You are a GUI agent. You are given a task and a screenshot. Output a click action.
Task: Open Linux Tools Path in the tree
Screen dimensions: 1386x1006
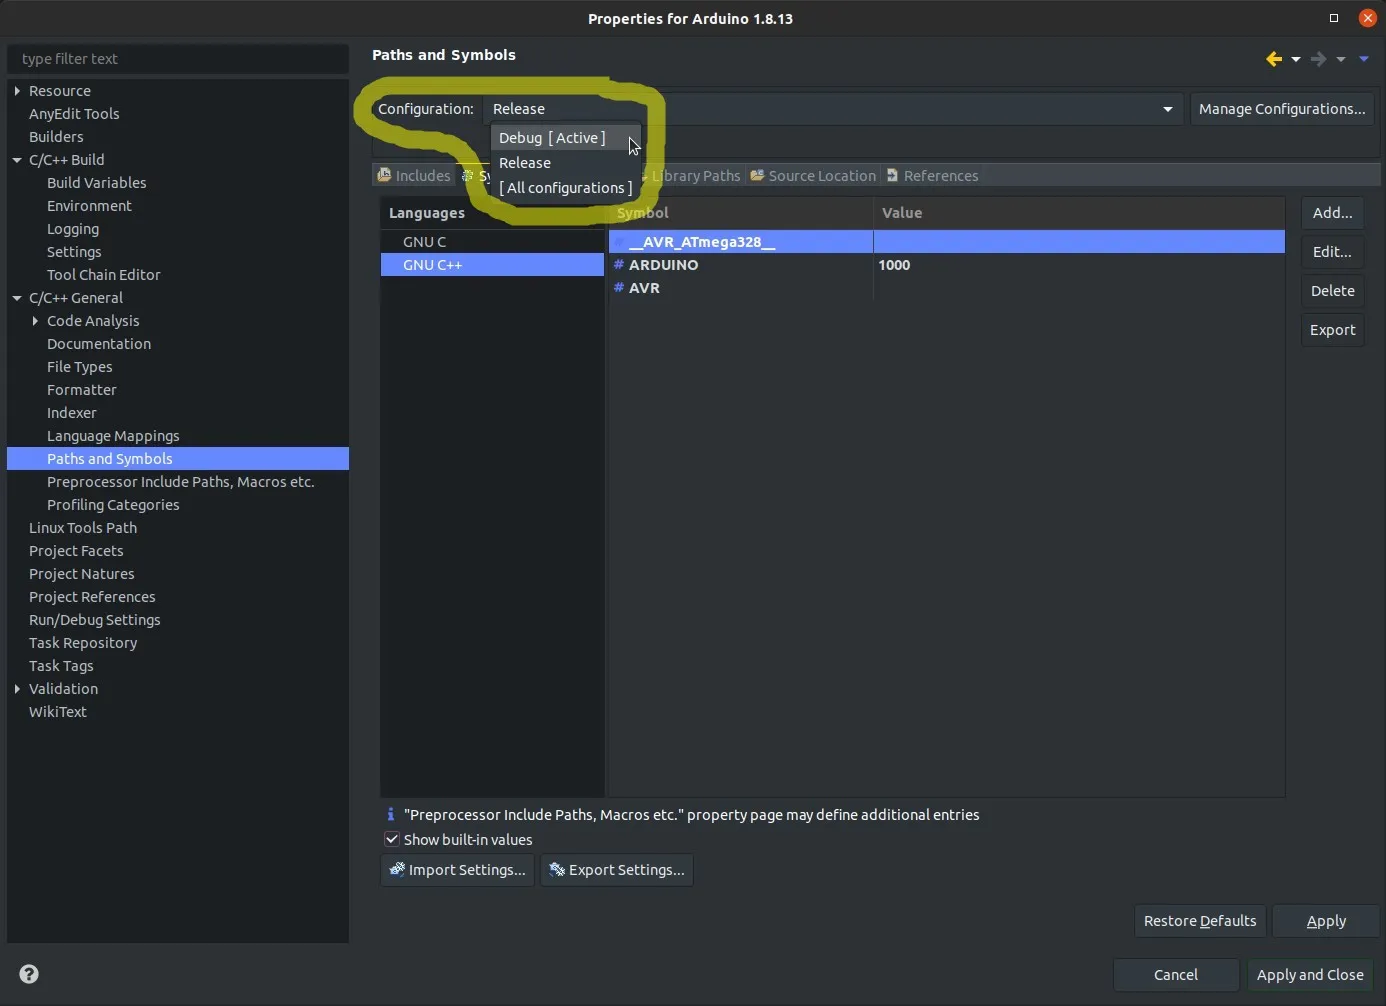coord(83,528)
